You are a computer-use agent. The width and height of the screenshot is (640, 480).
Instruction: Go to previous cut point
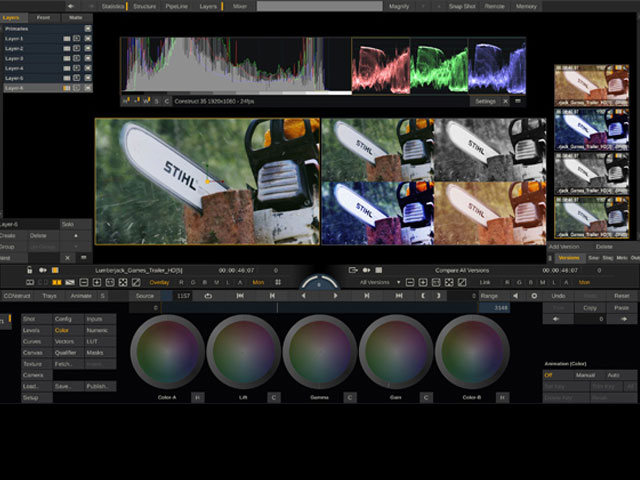click(x=272, y=296)
